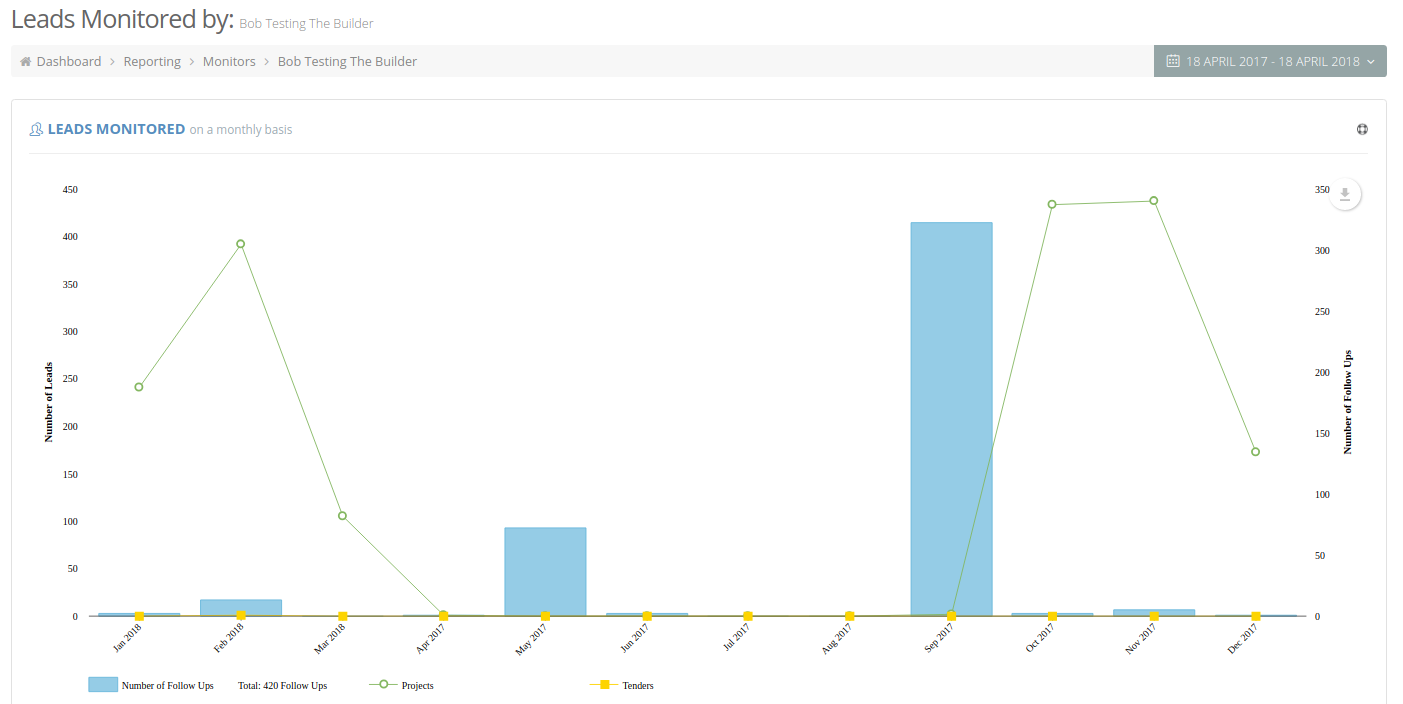Click the Leads Monitored user icon

coord(36,129)
